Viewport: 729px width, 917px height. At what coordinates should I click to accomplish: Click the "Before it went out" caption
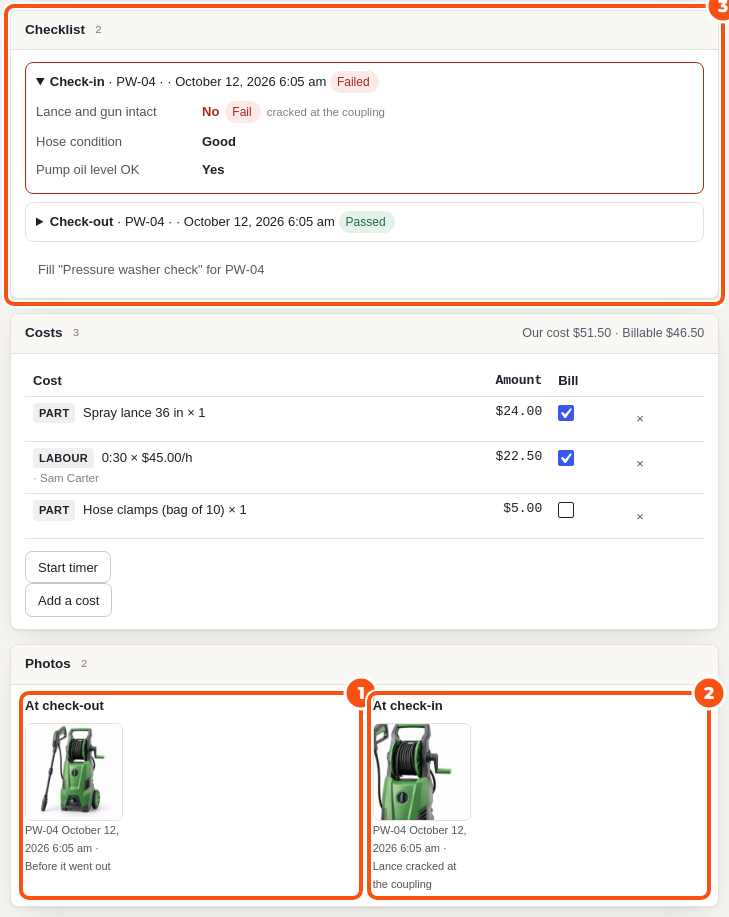click(x=68, y=866)
